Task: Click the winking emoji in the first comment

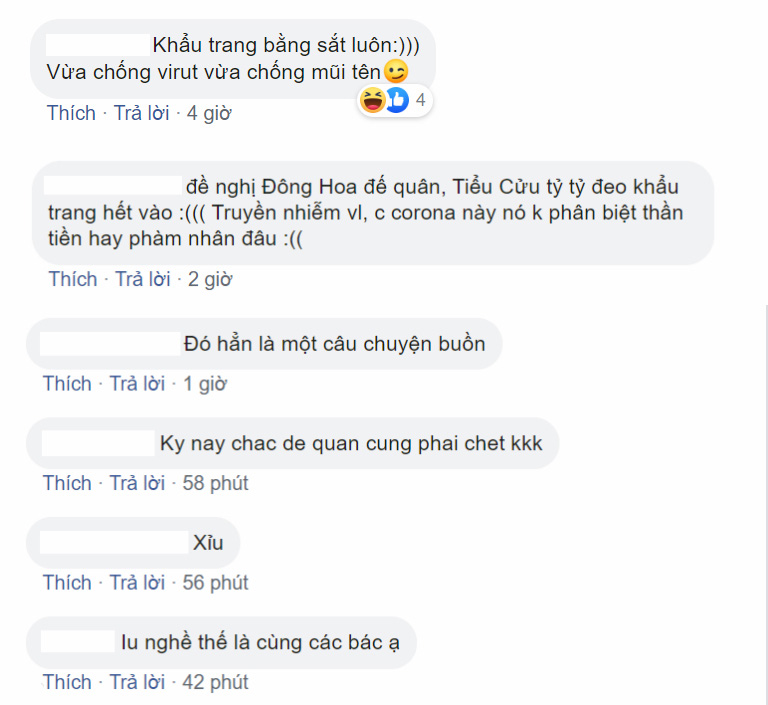Action: [x=396, y=72]
